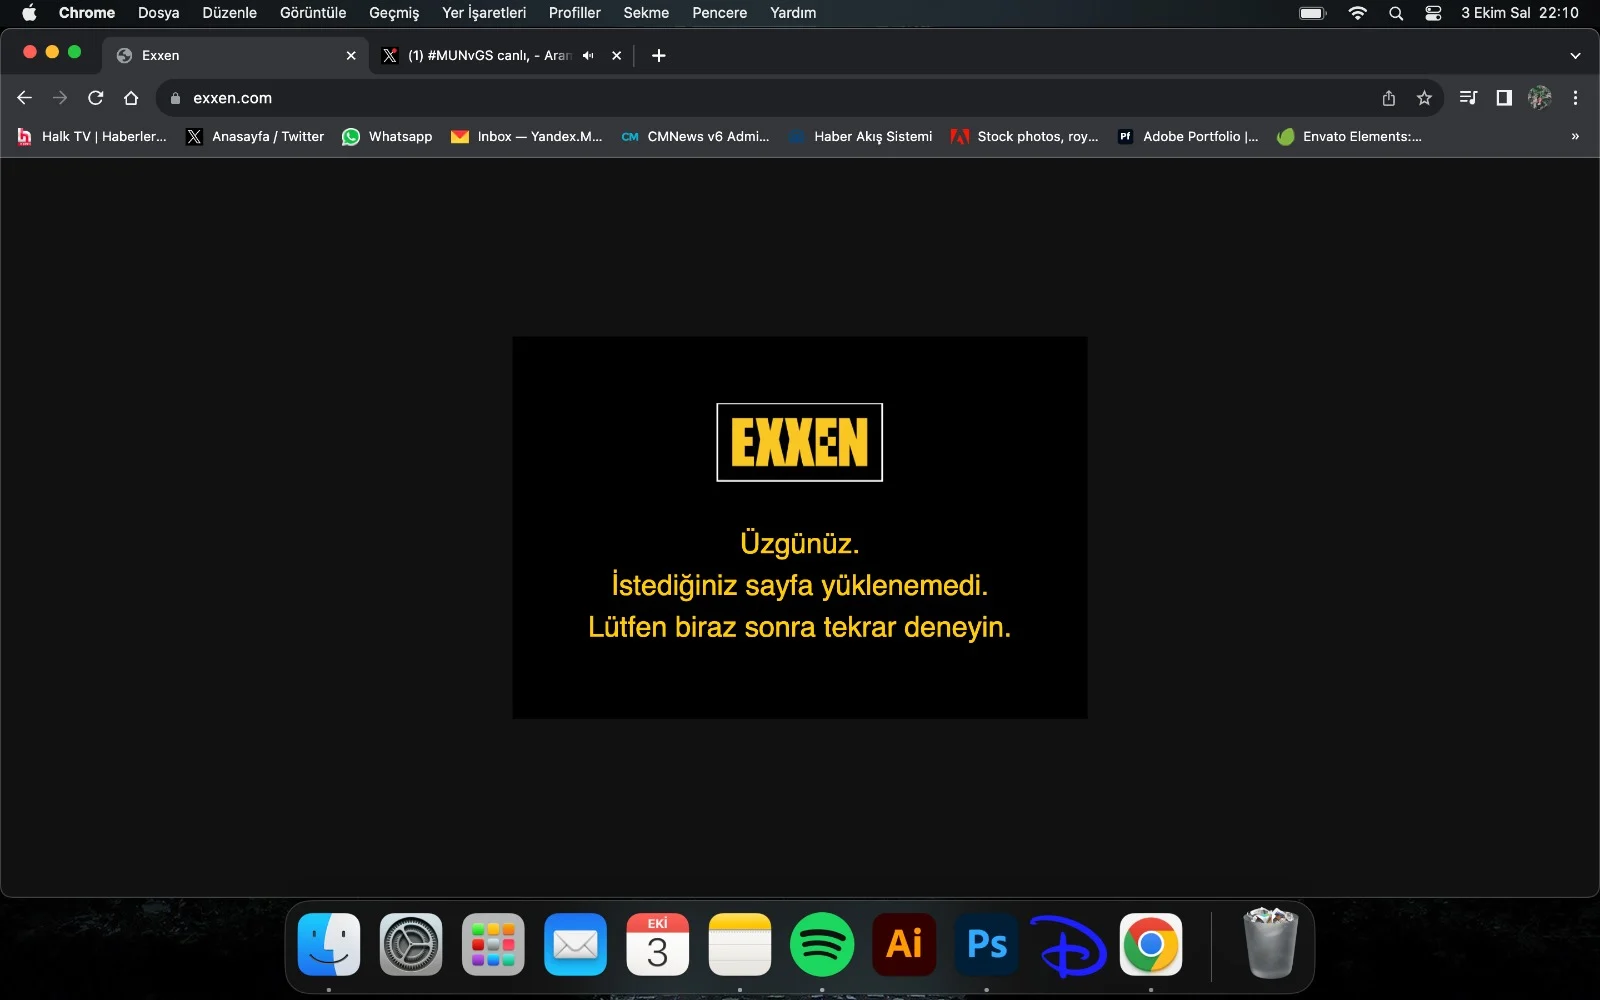1600x1000 pixels.
Task: Open a new tab with the plus button
Action: click(x=658, y=56)
